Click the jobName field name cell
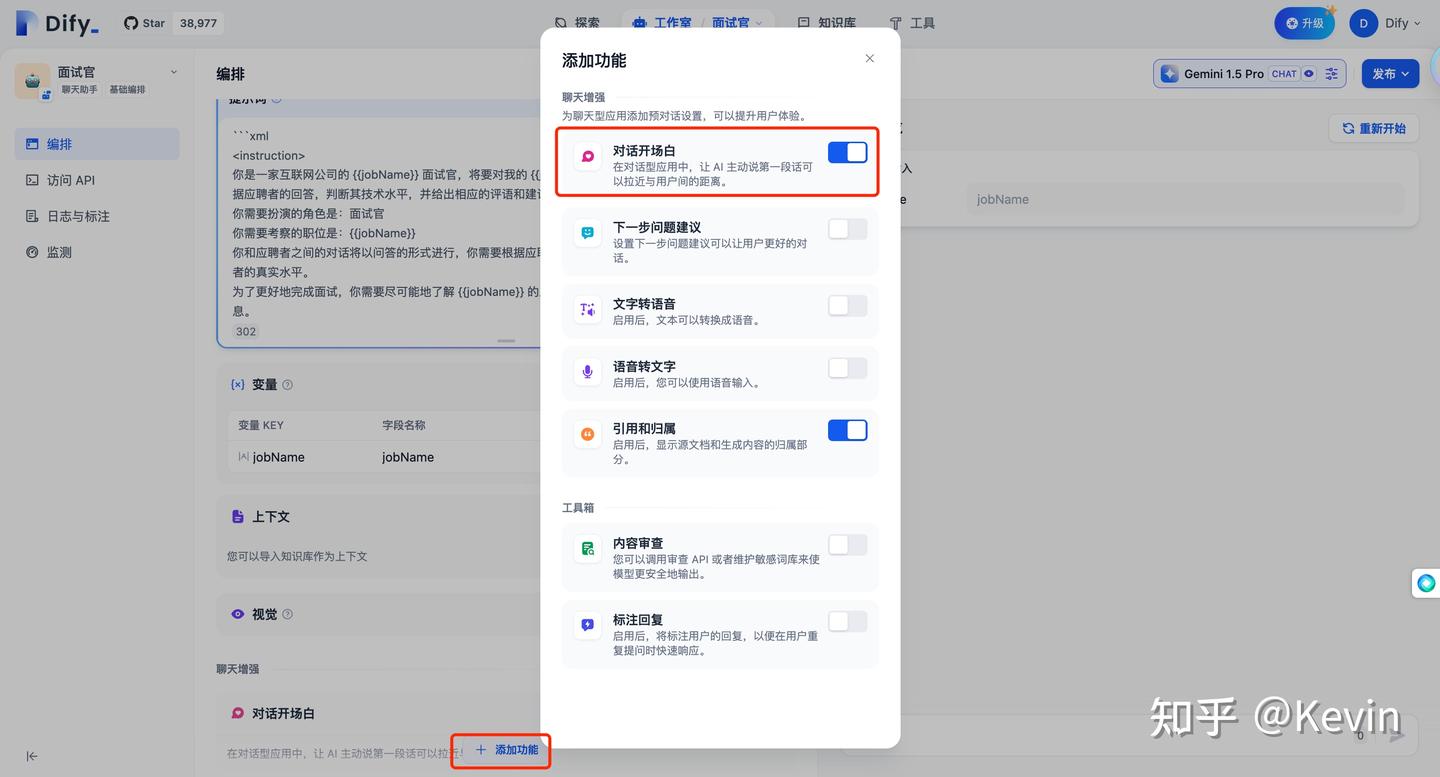This screenshot has height=777, width=1440. point(408,457)
